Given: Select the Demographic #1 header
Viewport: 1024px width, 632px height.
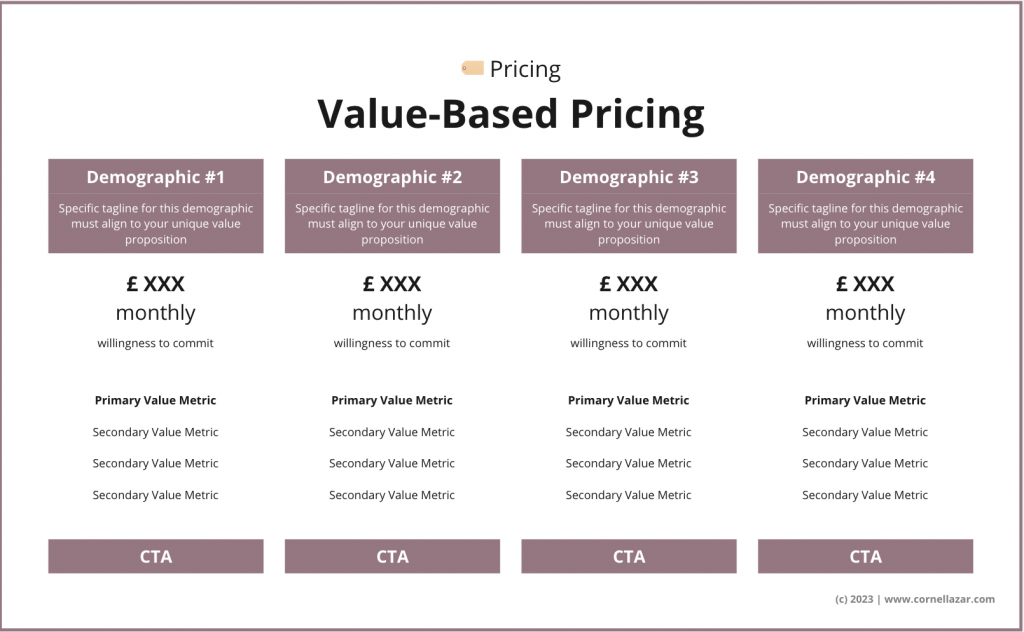Looking at the screenshot, I should 156,177.
